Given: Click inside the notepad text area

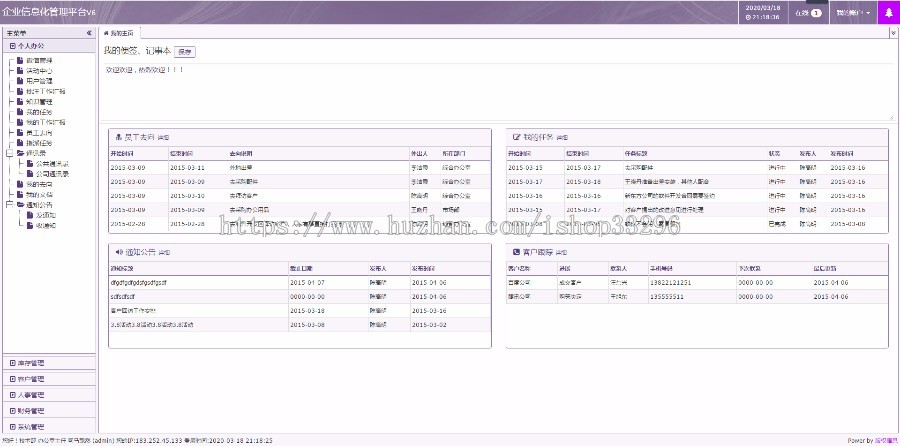Looking at the screenshot, I should 497,92.
